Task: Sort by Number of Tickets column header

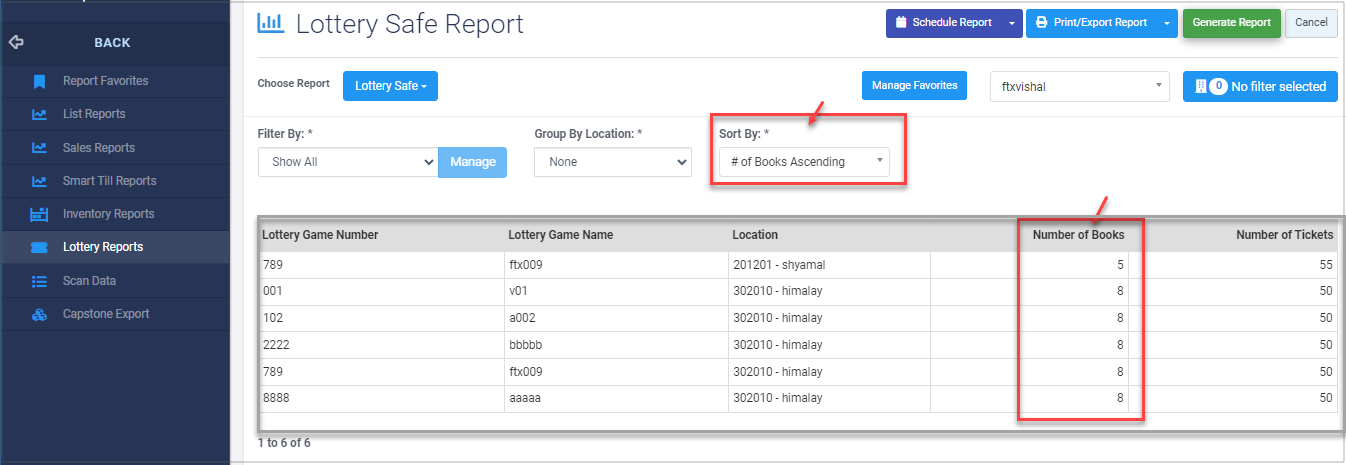Action: point(1284,235)
